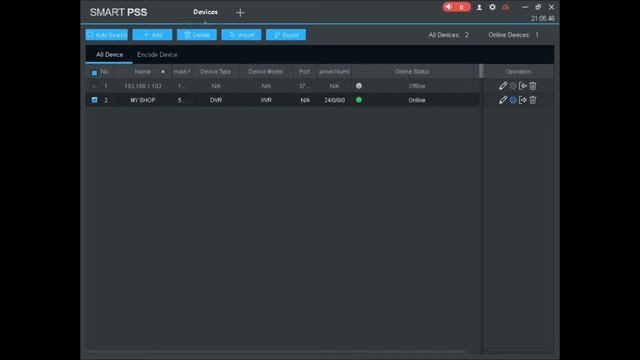Viewport: 640px width, 360px height.
Task: Click the No. column header
Action: coord(104,71)
